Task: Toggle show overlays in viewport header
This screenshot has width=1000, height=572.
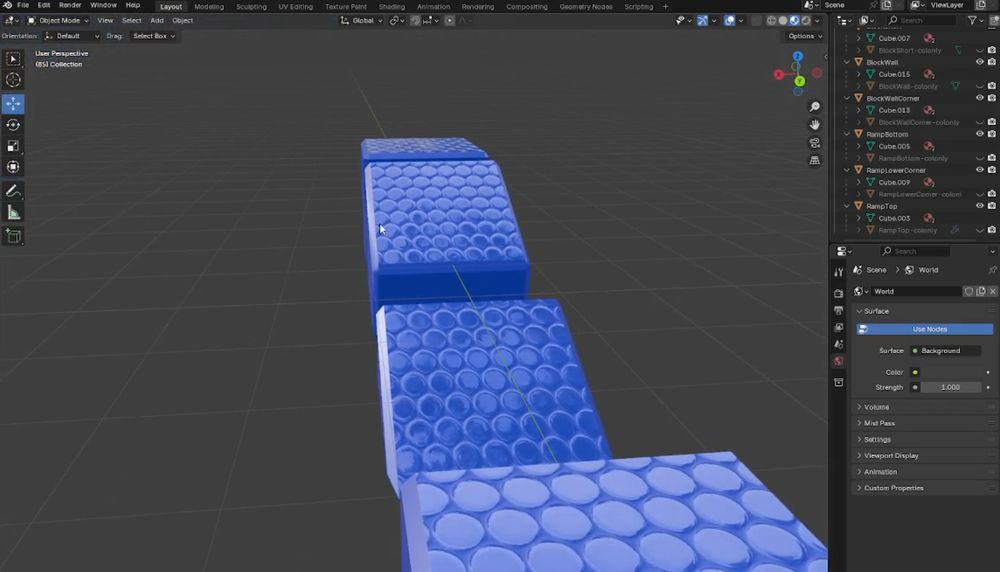Action: click(730, 20)
